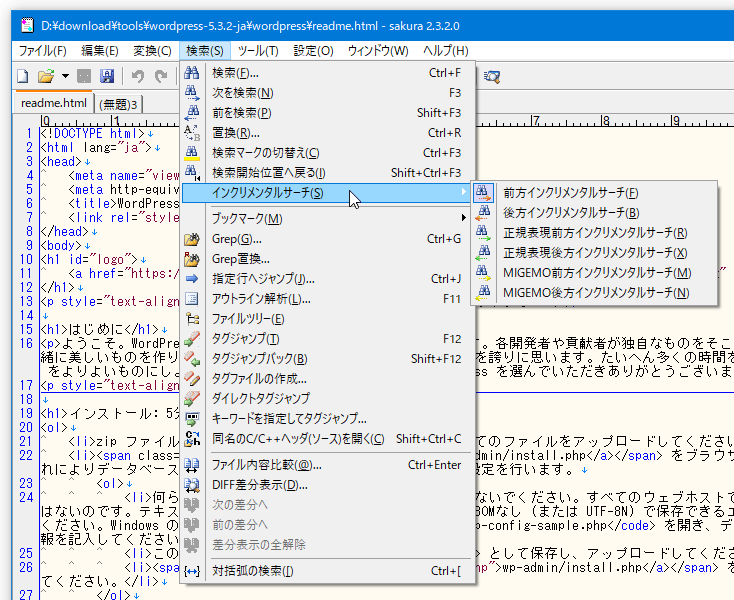
Task: Click the icon beside 前を検索(P)
Action: (191, 113)
